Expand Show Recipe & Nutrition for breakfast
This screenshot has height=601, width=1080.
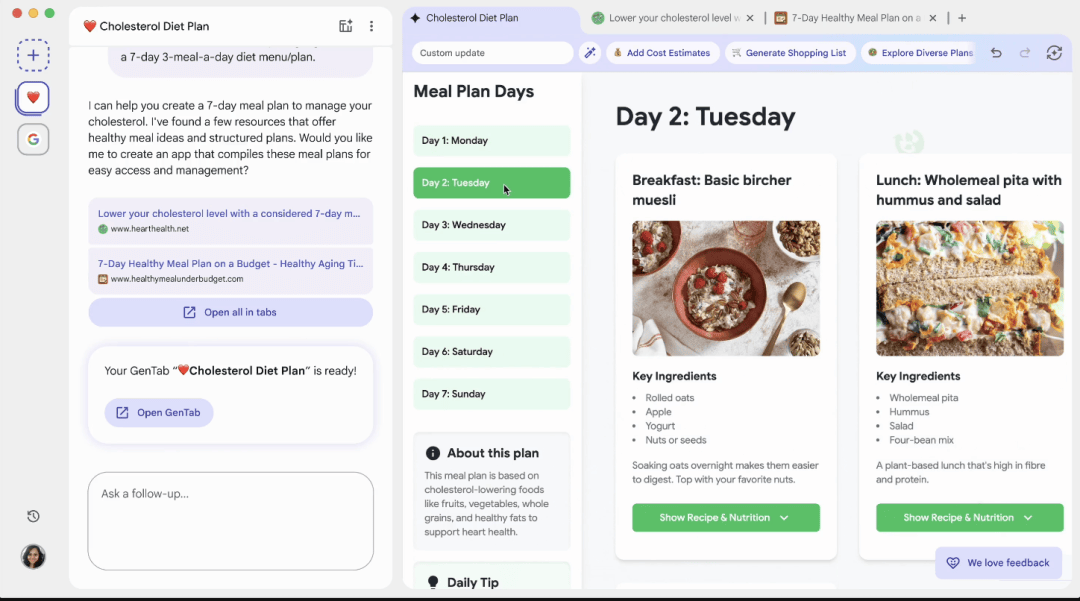[x=725, y=517]
